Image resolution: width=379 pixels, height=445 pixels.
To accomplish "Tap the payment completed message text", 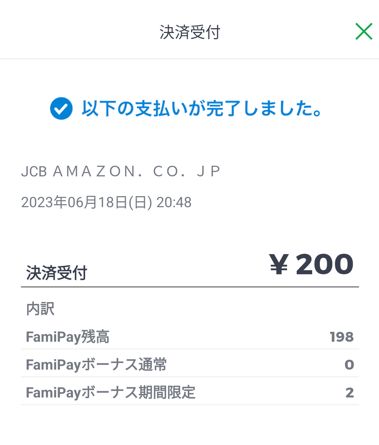I will pyautogui.click(x=202, y=109).
